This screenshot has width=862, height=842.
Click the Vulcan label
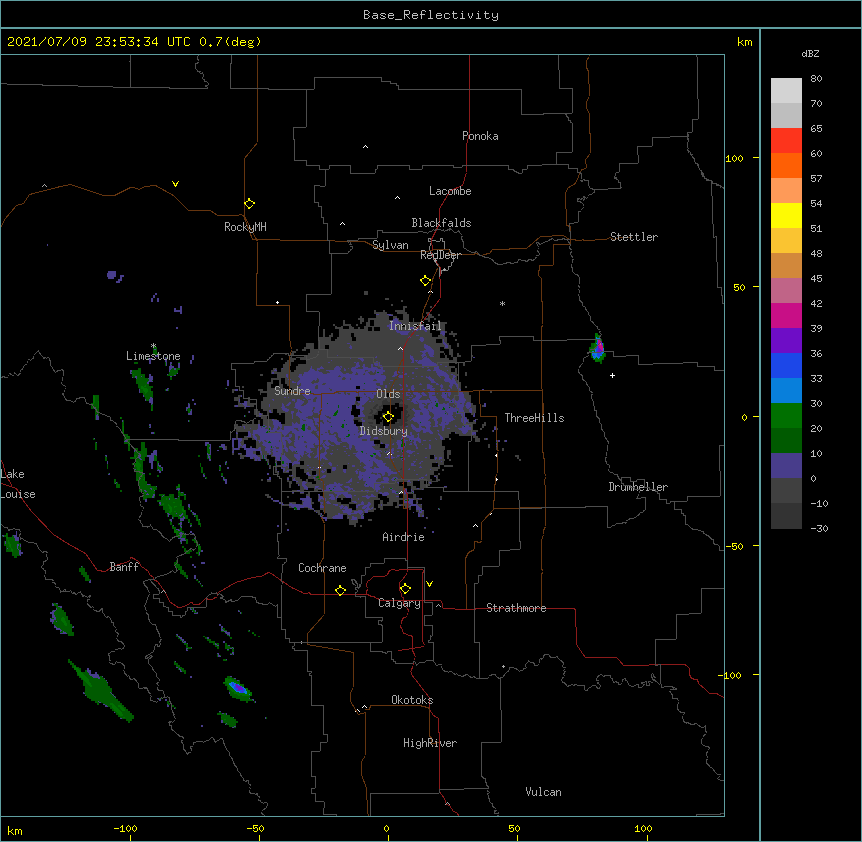point(543,792)
